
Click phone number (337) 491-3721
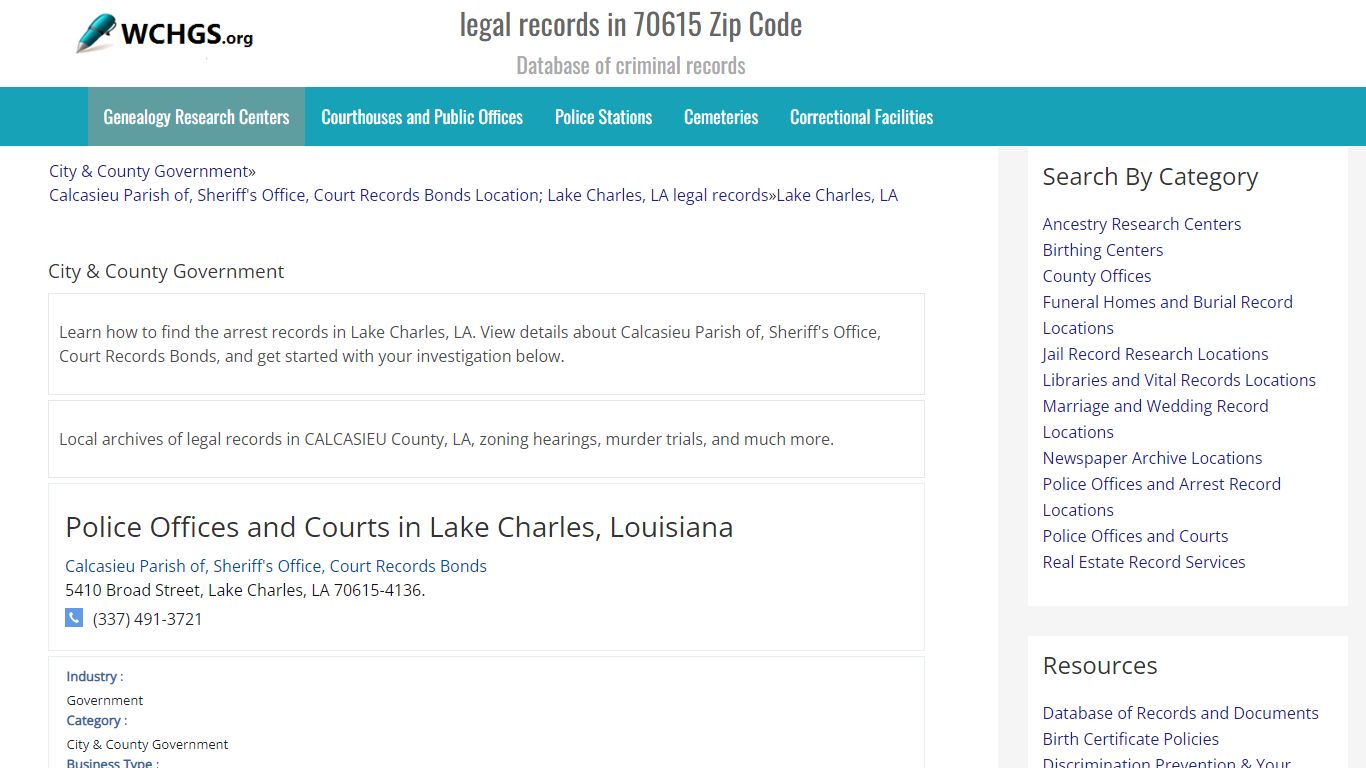pos(147,619)
